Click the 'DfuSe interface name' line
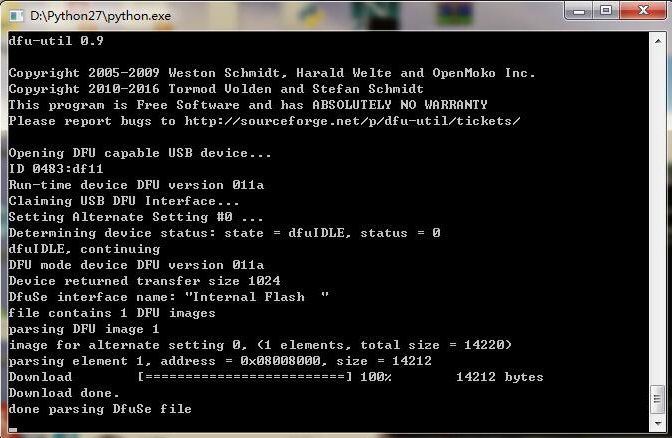672x438 pixels. click(169, 297)
